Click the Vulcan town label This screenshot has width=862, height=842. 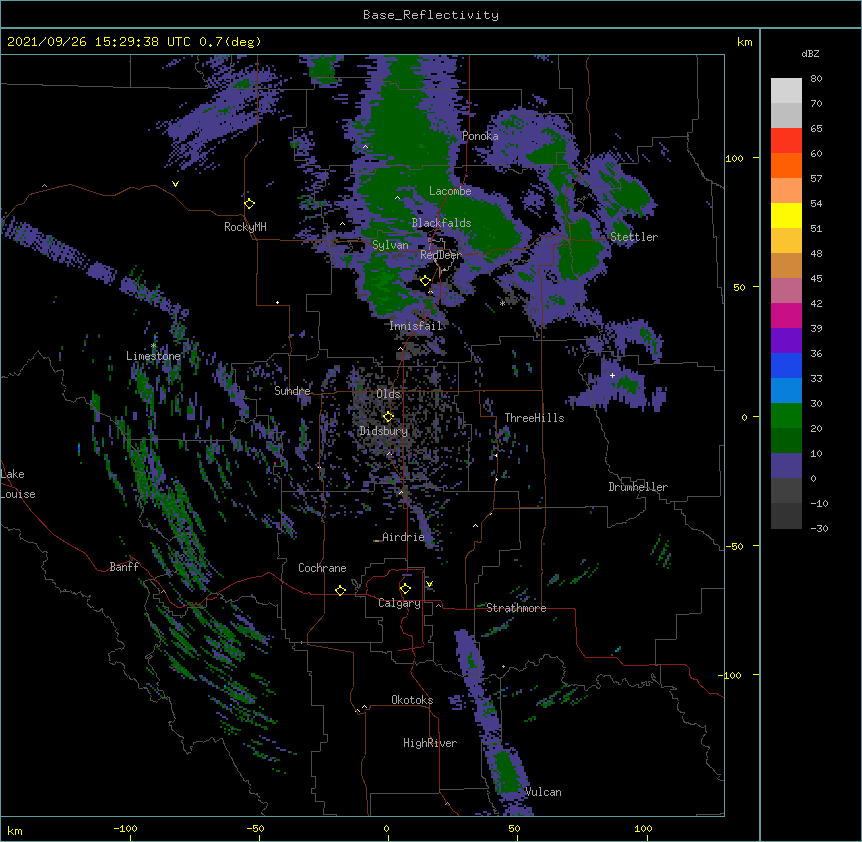pyautogui.click(x=543, y=792)
